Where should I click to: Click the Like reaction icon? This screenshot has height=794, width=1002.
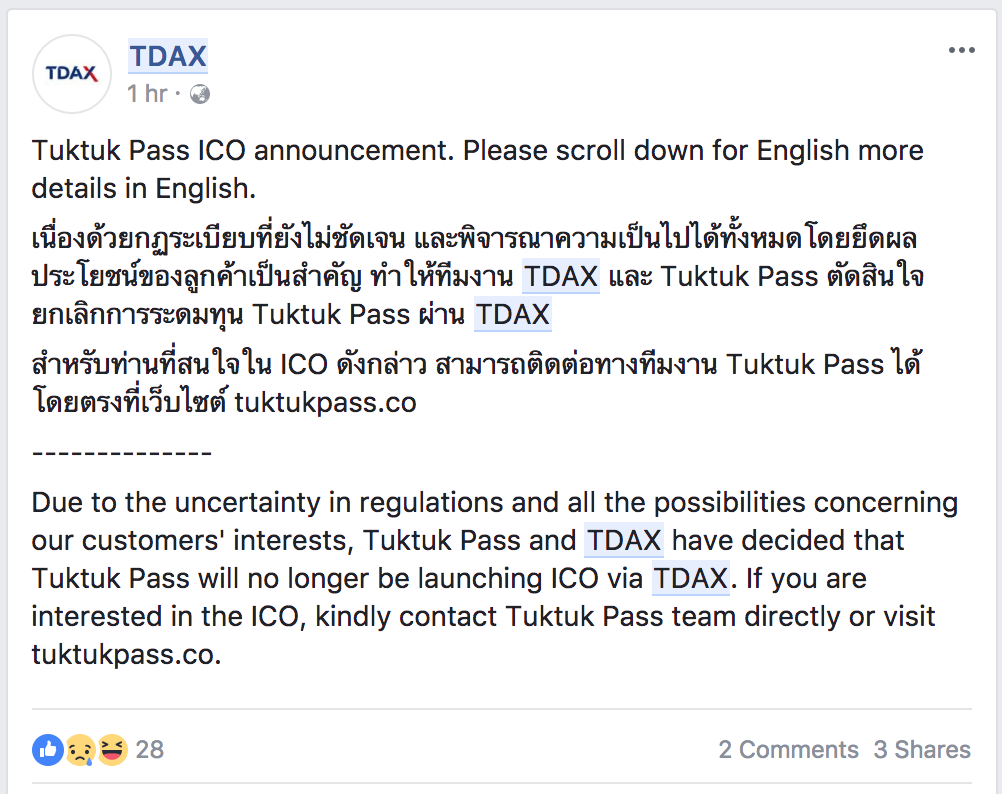click(47, 749)
